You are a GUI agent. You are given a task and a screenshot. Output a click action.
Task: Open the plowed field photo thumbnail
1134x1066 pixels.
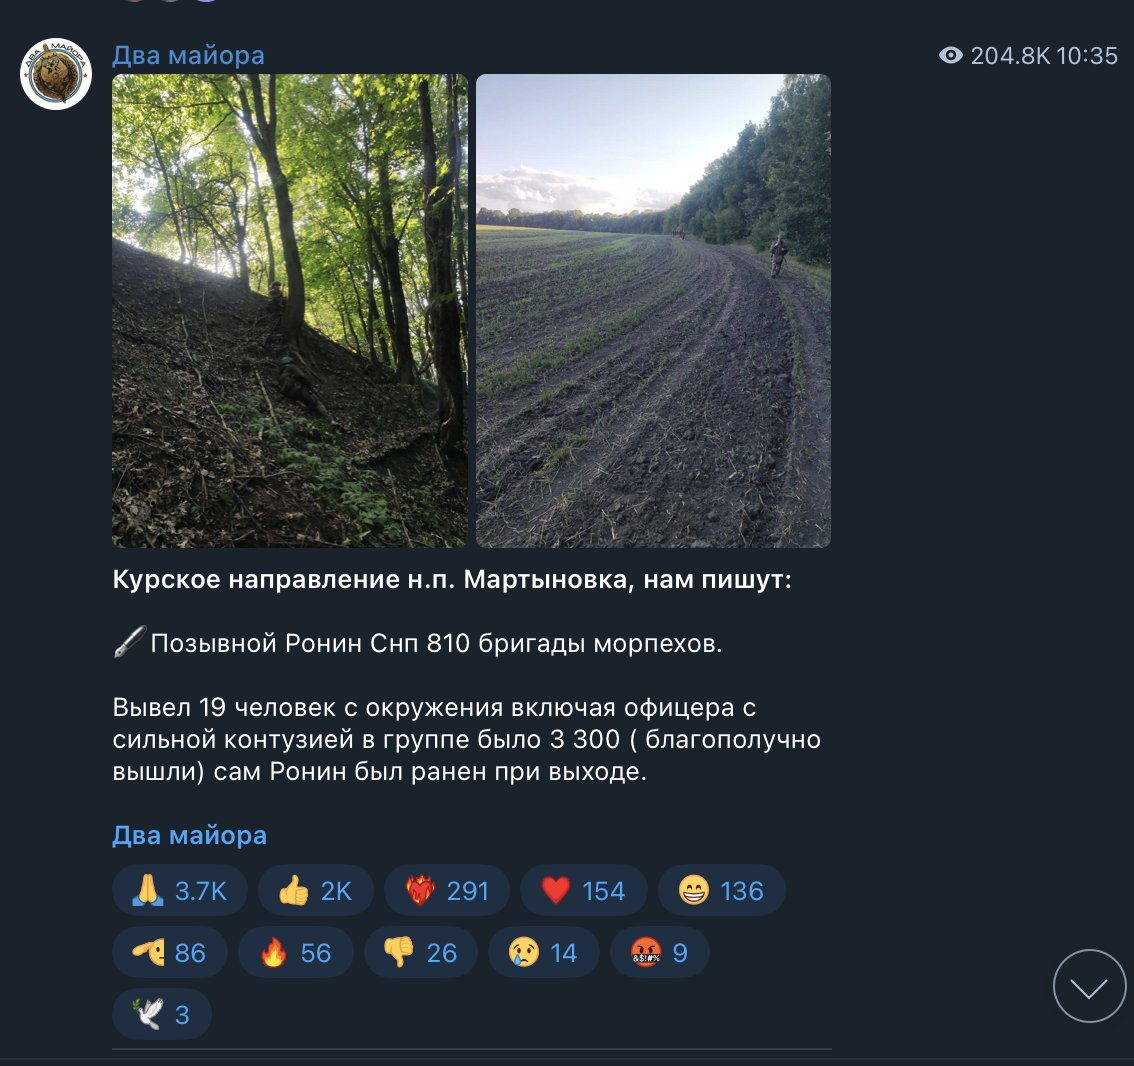click(x=653, y=311)
